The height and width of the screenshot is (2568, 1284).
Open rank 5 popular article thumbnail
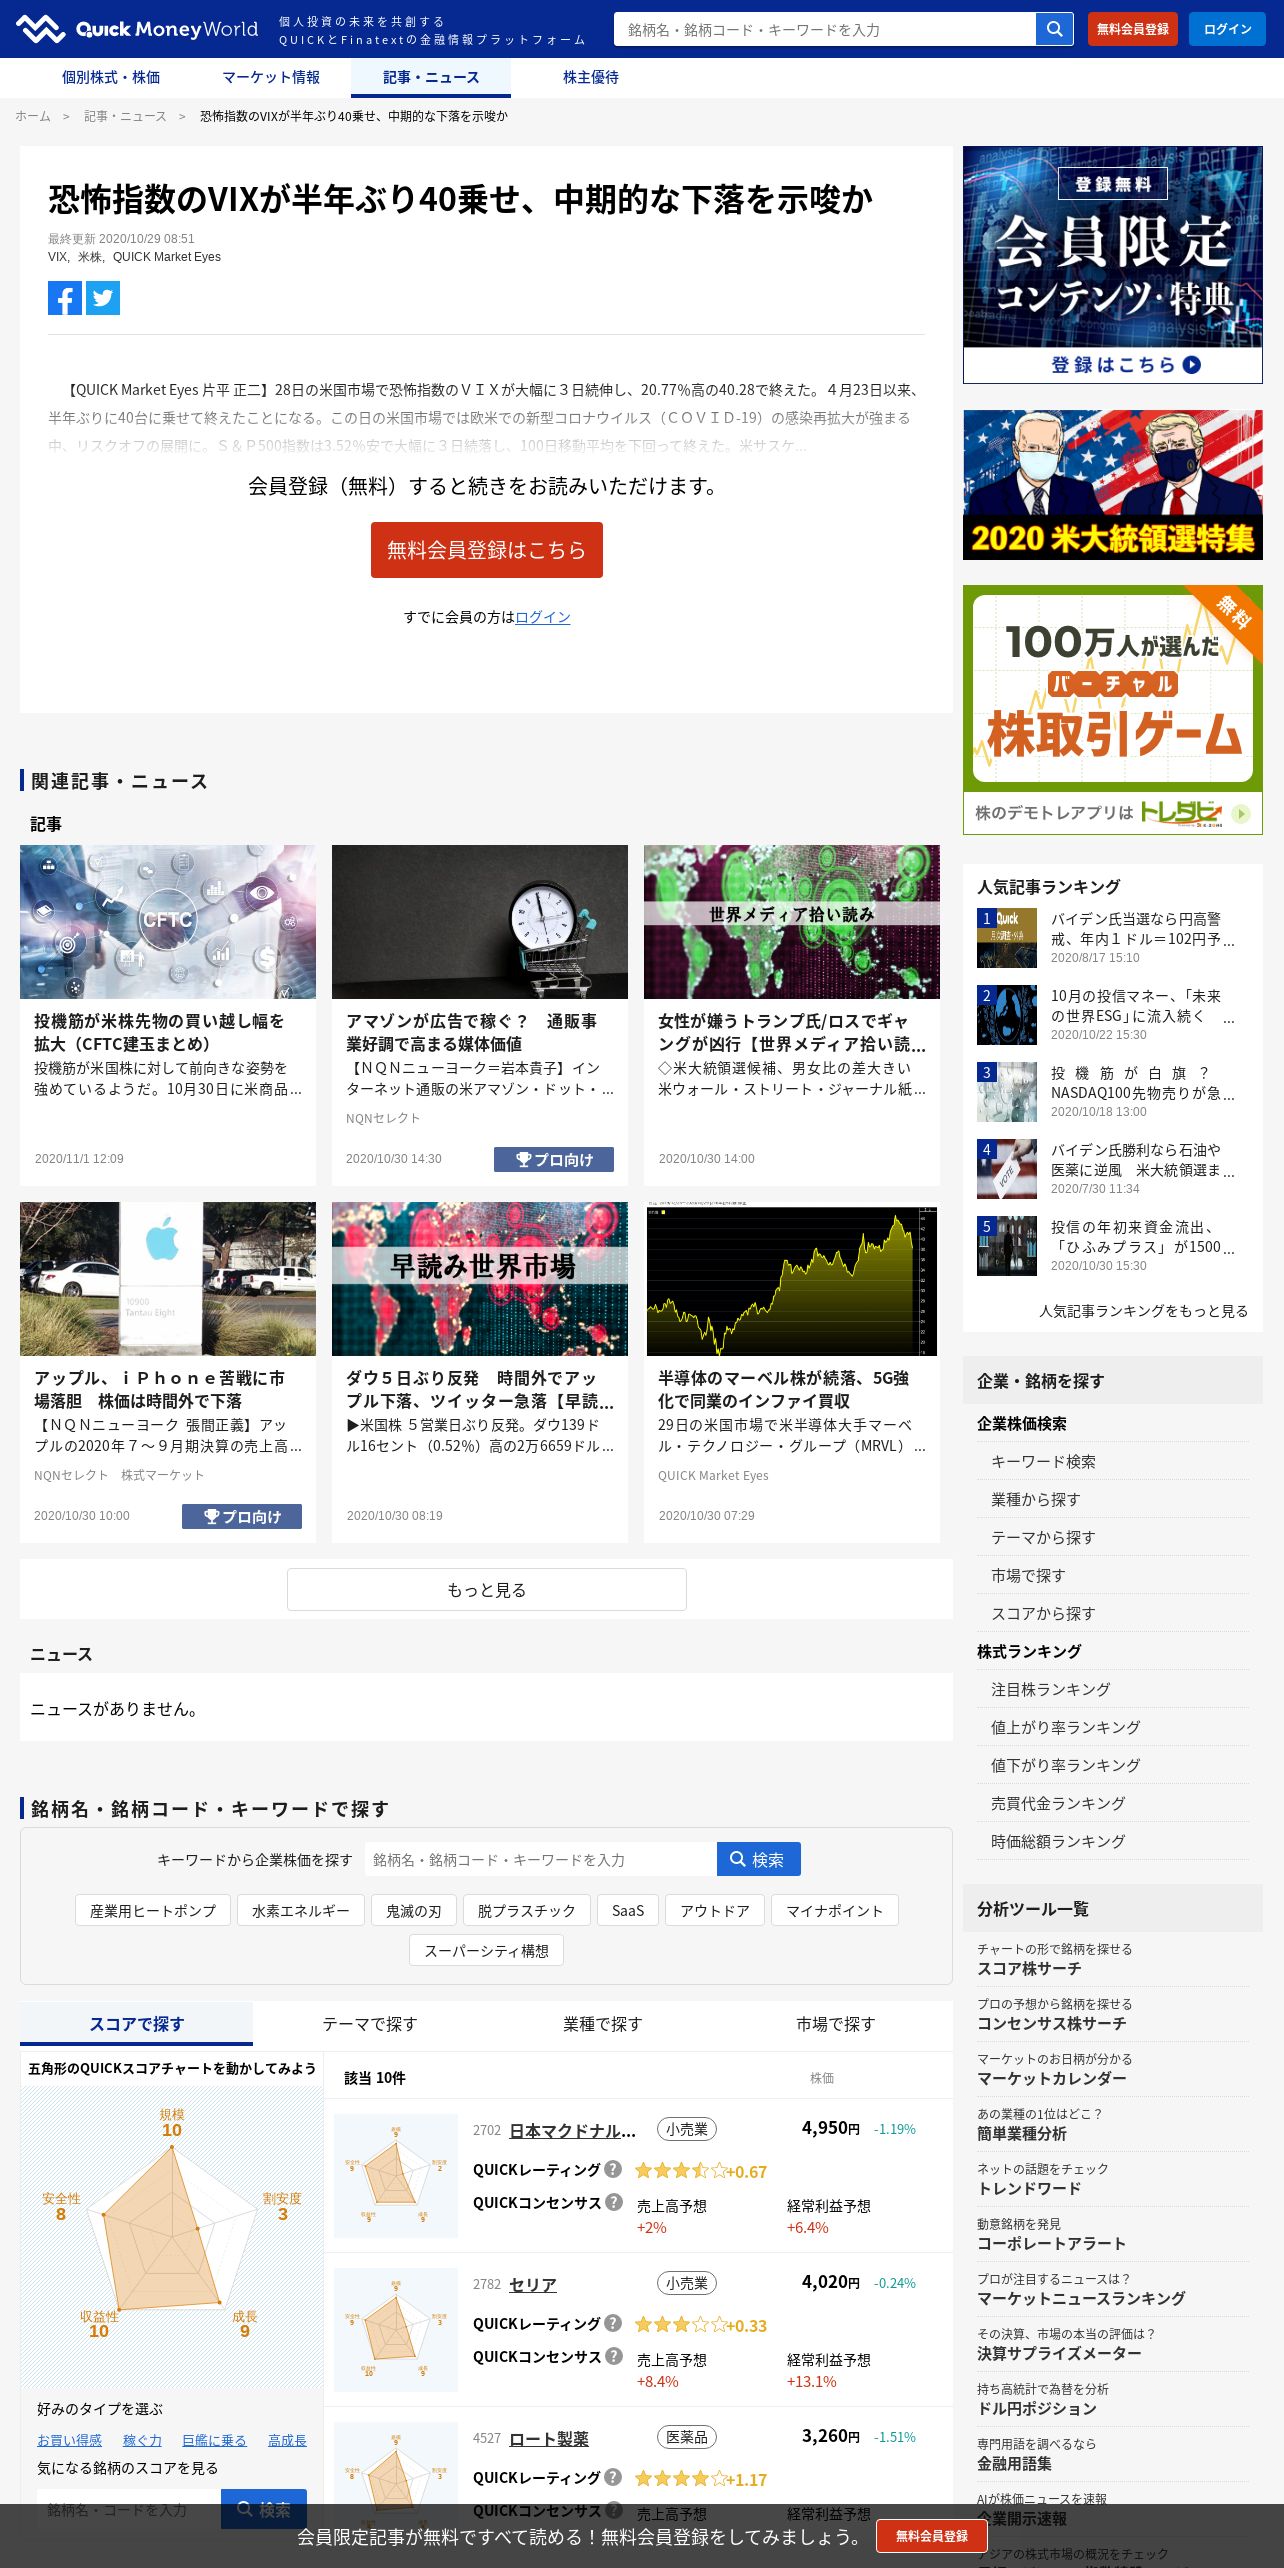[1007, 1245]
